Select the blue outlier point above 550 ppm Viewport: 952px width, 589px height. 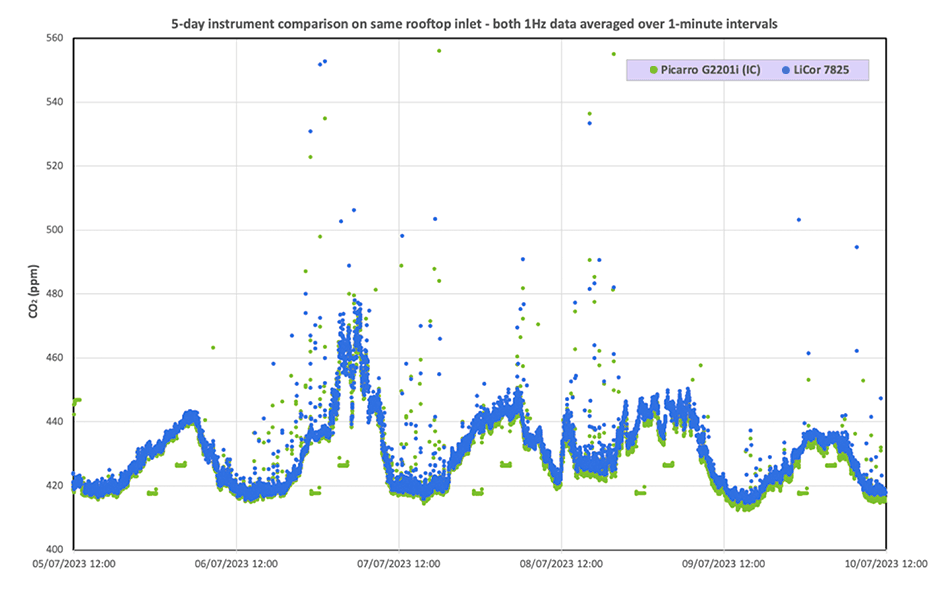point(324,62)
